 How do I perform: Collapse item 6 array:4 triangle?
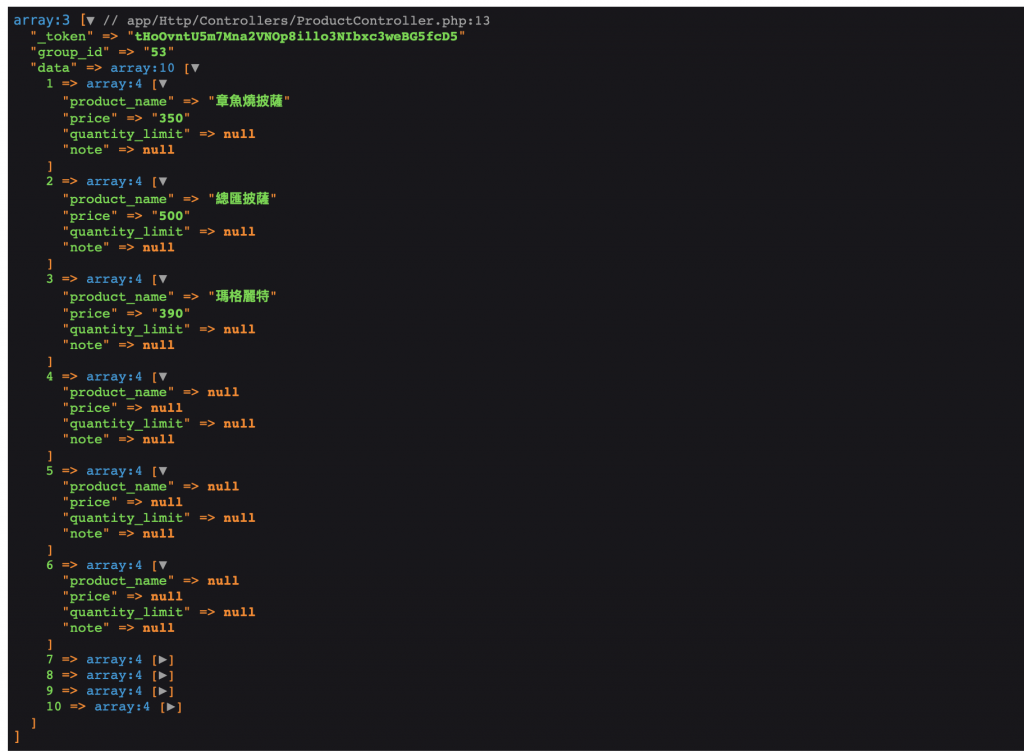(x=163, y=565)
